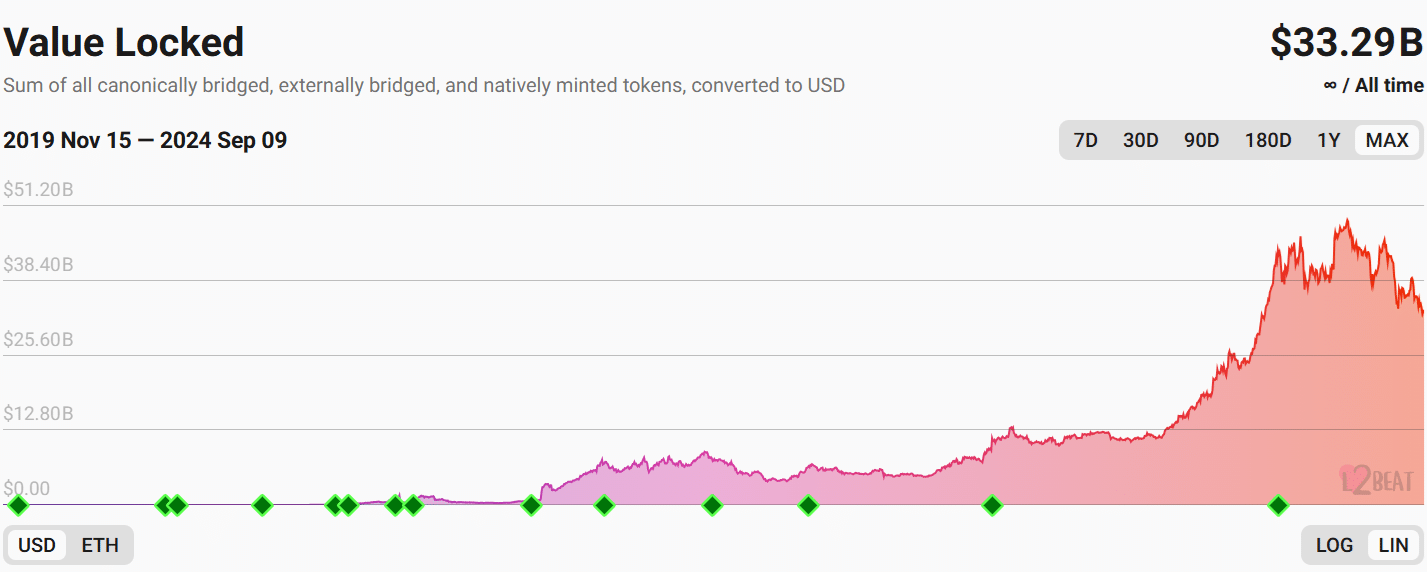Screen dimensions: 1427x572
Task: Click the highest peak of the red chart line
Action: 1347,220
